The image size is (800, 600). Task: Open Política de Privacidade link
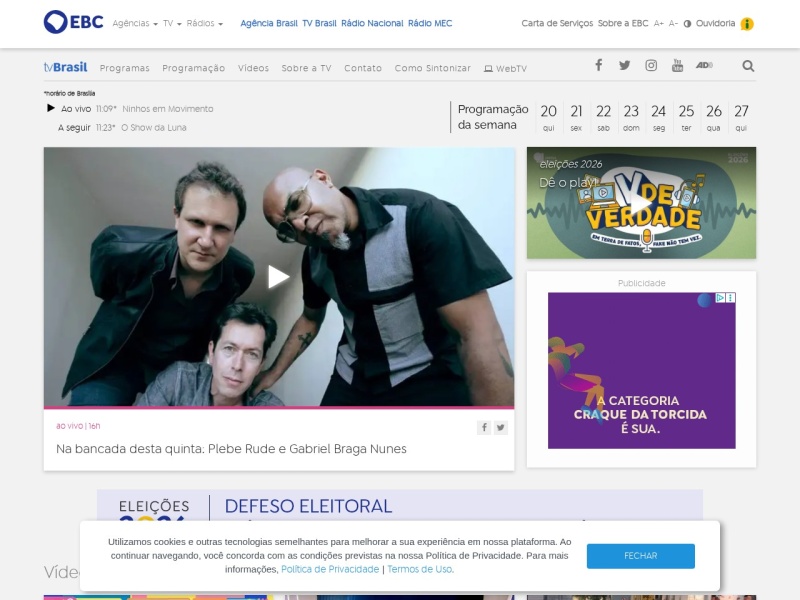click(x=330, y=569)
